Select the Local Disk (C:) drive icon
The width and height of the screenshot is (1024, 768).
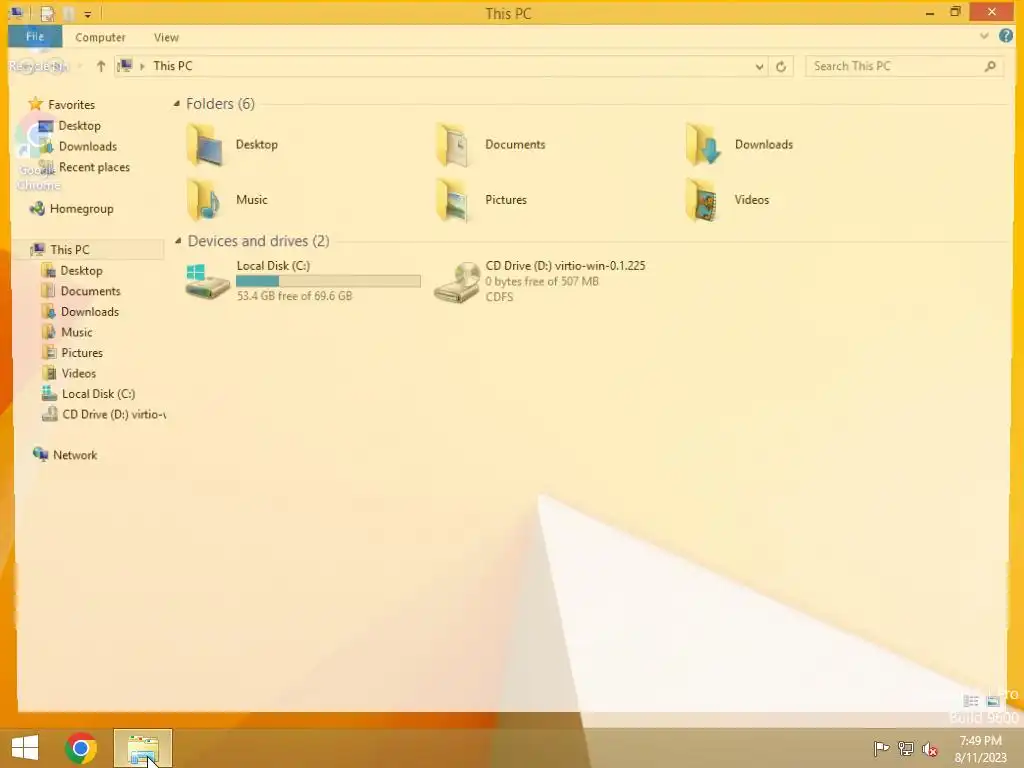pyautogui.click(x=207, y=281)
